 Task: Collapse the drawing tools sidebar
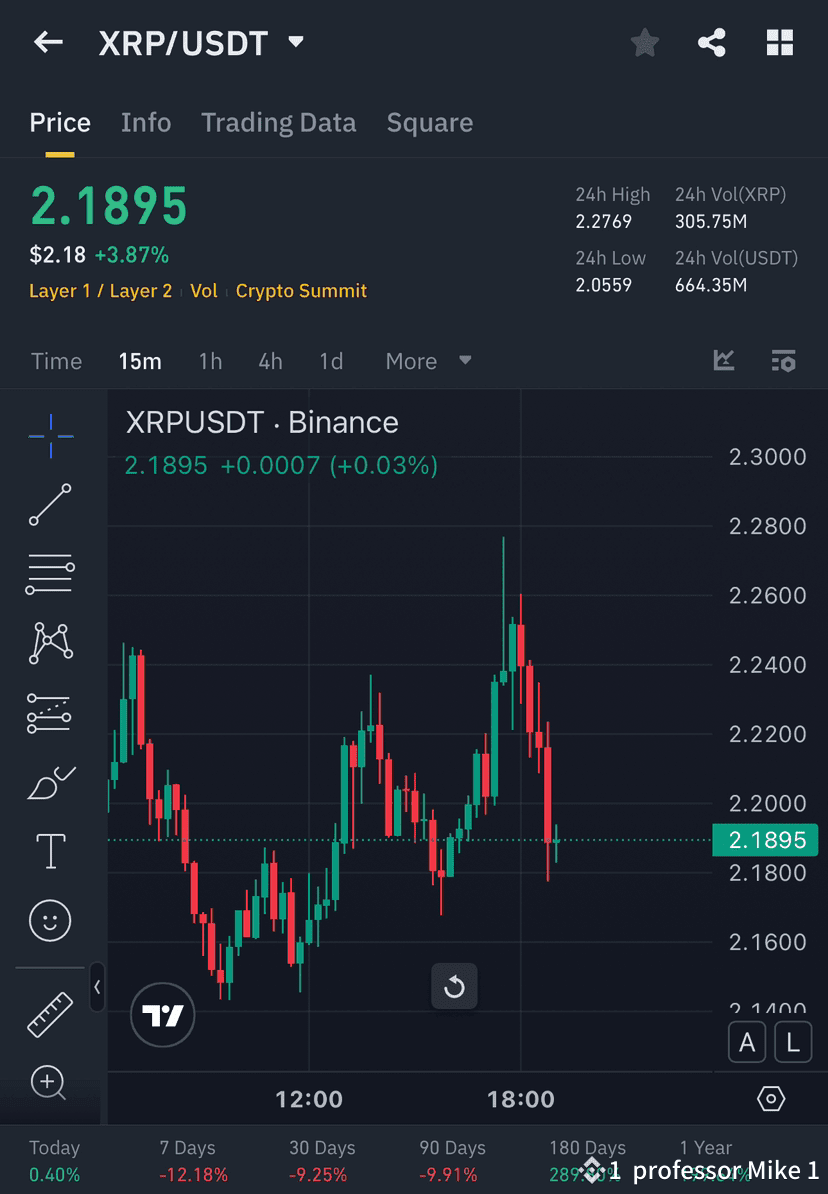97,988
